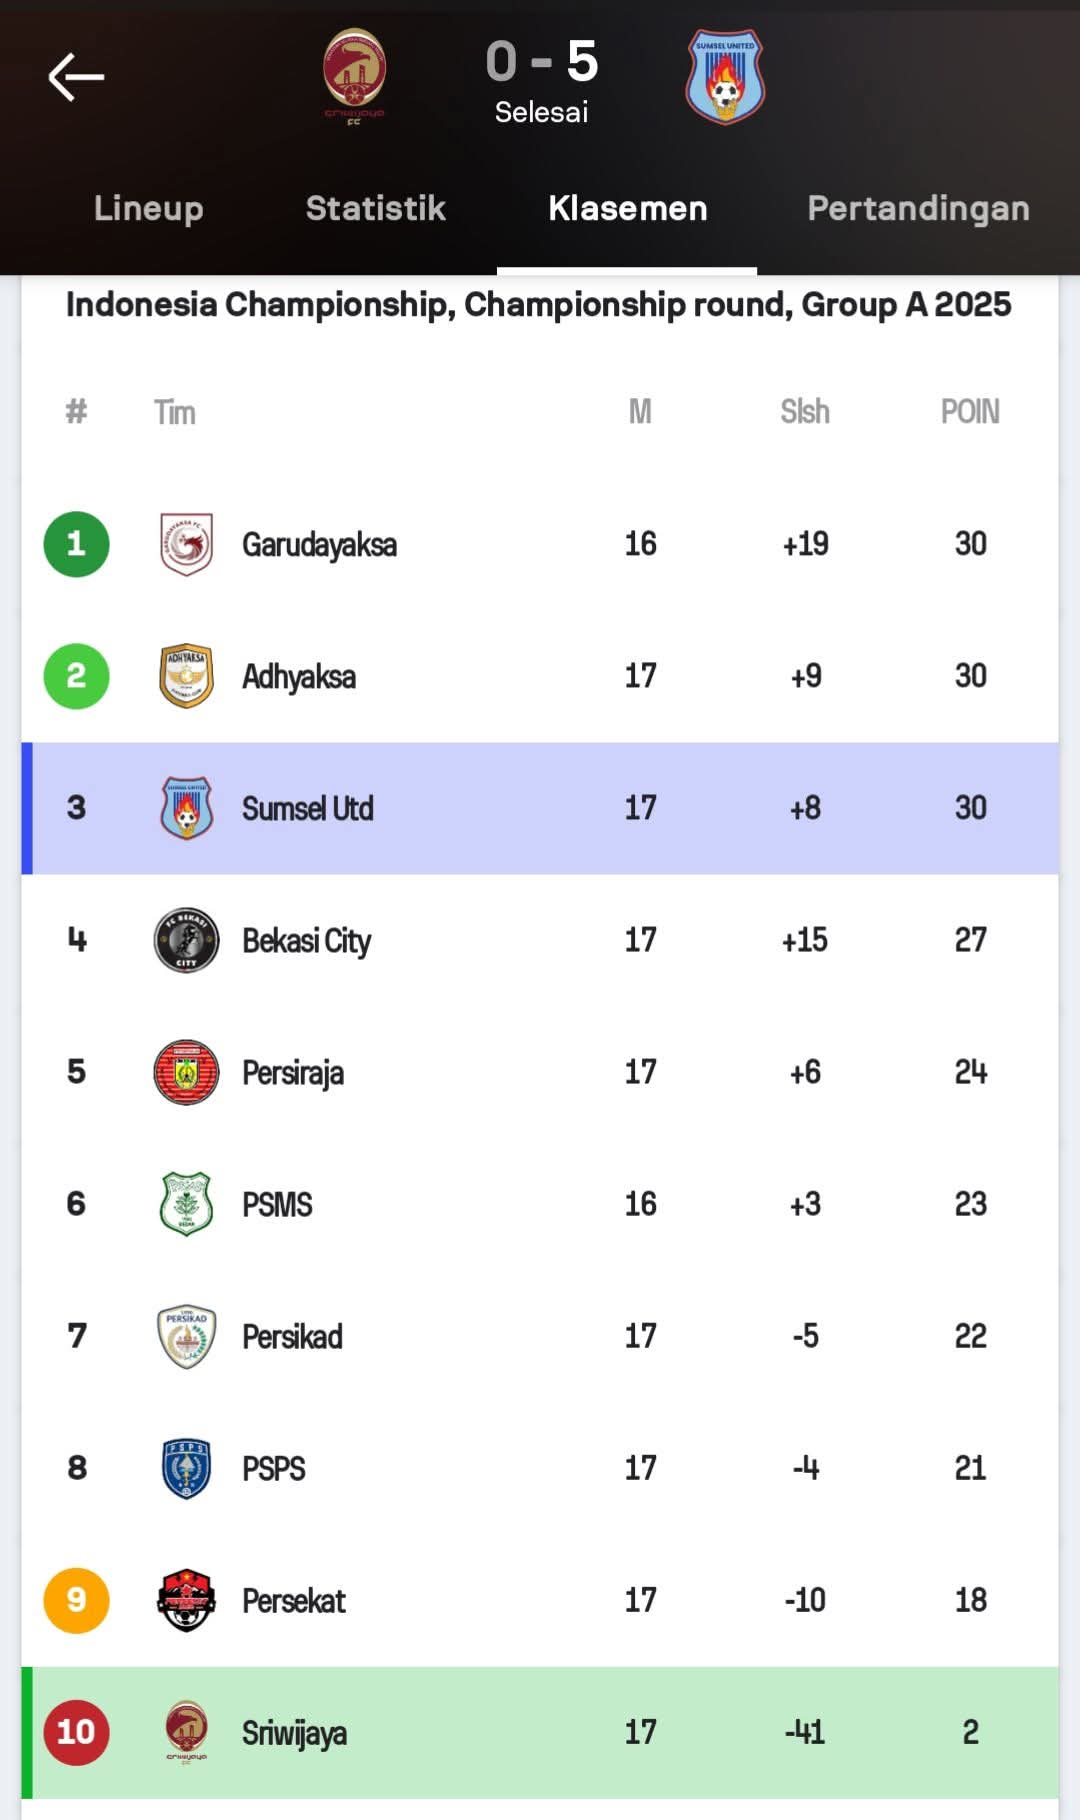
Task: Switch to the Statistik tab
Action: click(375, 208)
